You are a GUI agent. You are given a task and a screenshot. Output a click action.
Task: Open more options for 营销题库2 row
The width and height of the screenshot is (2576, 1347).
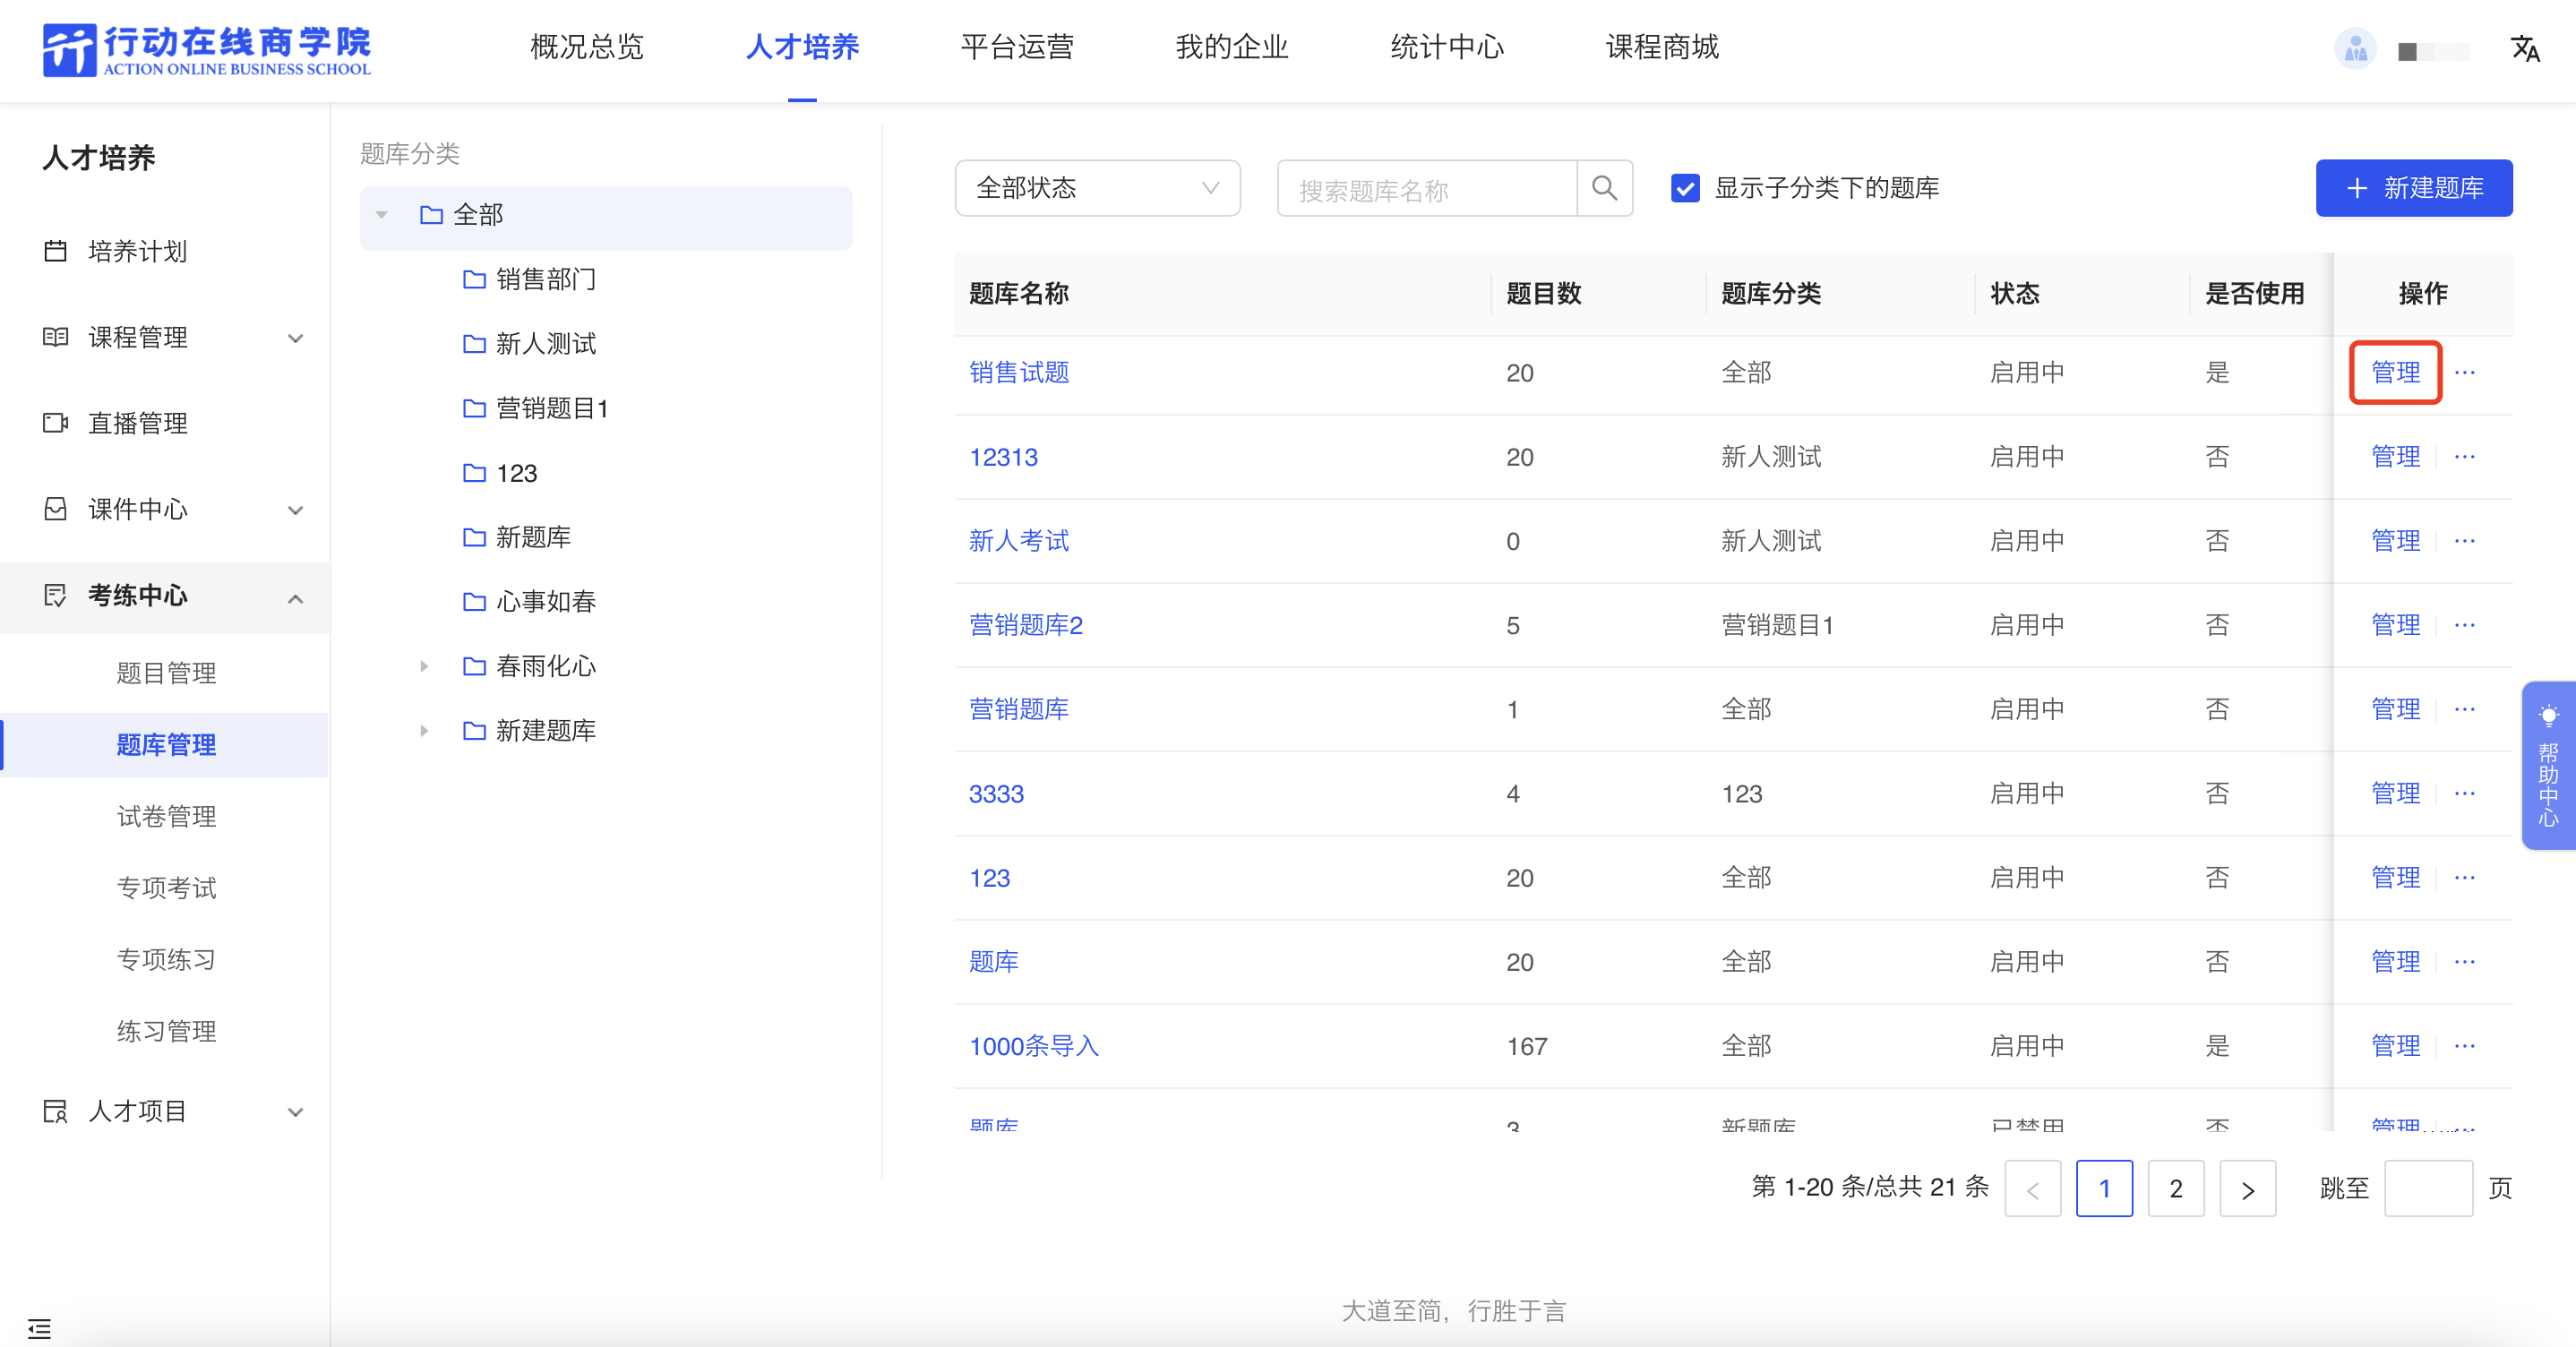coord(2465,625)
